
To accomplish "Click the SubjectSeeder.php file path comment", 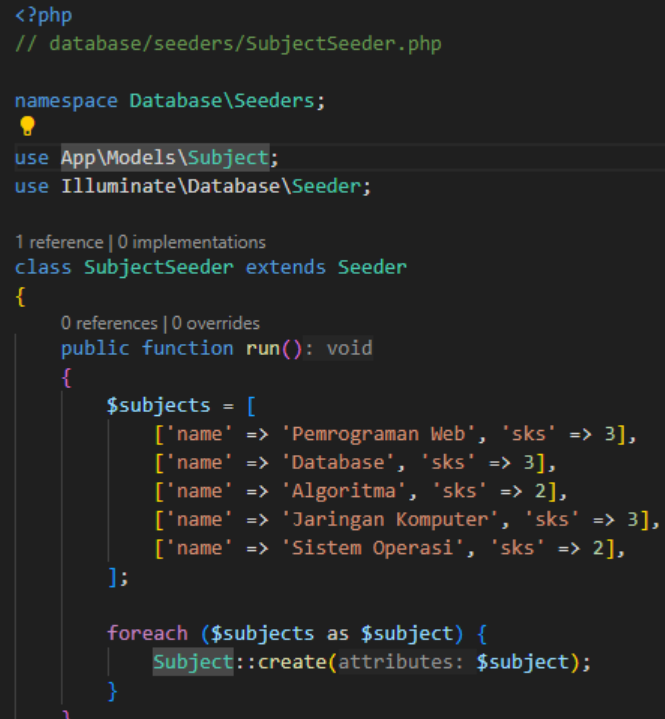I will (244, 44).
